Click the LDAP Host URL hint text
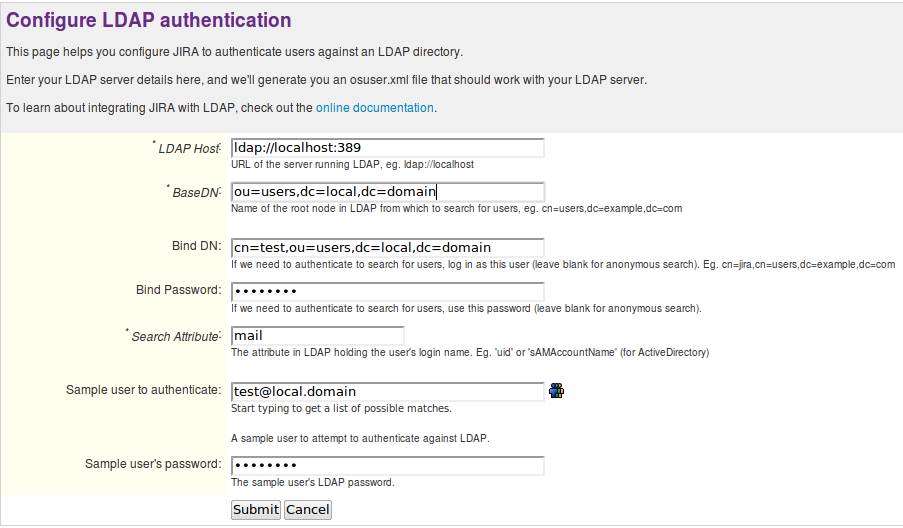This screenshot has height=528, width=903. pyautogui.click(x=352, y=164)
